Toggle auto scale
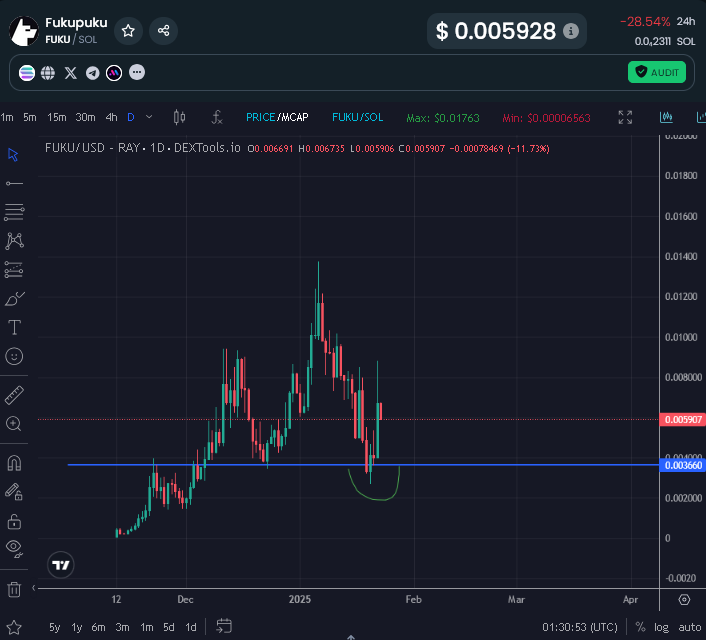 (x=690, y=627)
